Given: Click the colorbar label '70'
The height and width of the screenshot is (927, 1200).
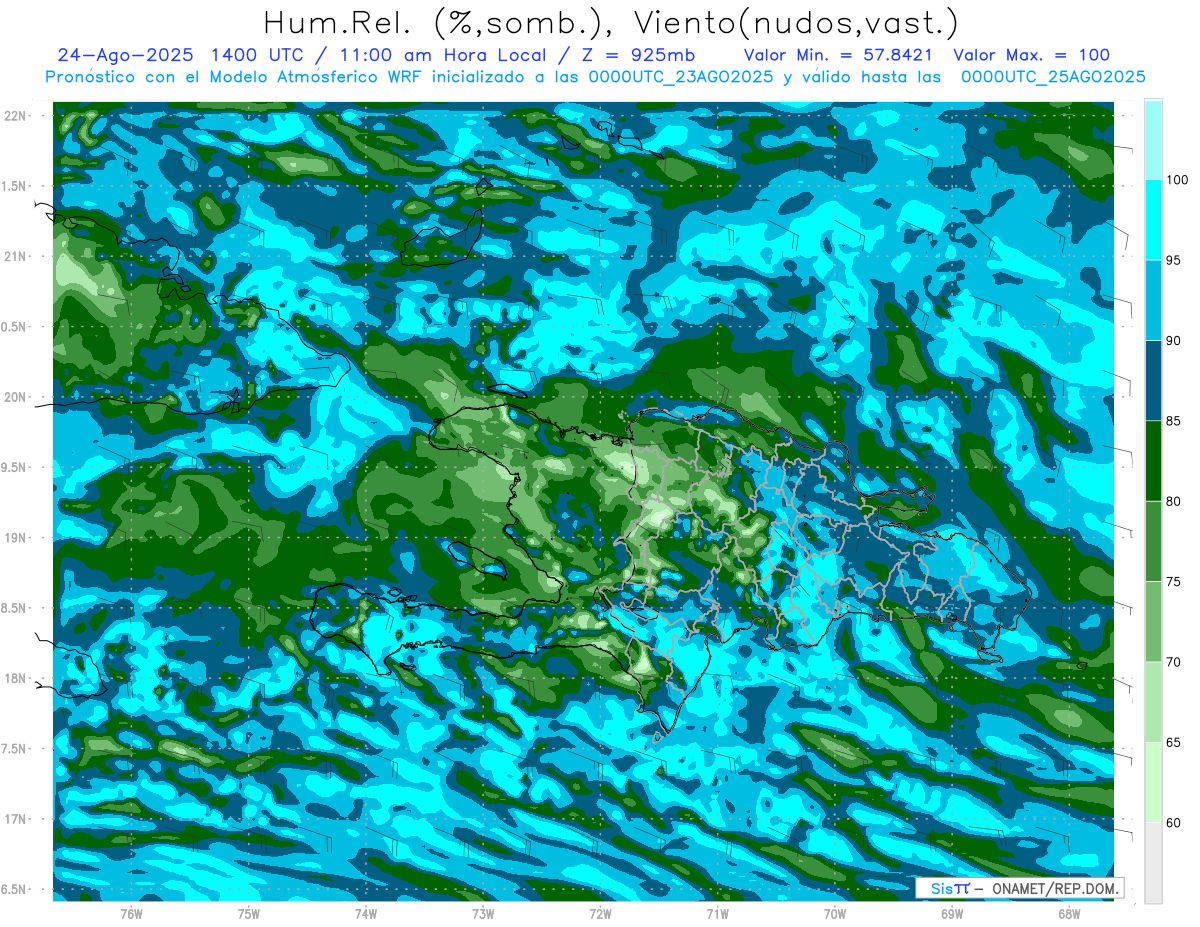Looking at the screenshot, I should coord(1174,662).
